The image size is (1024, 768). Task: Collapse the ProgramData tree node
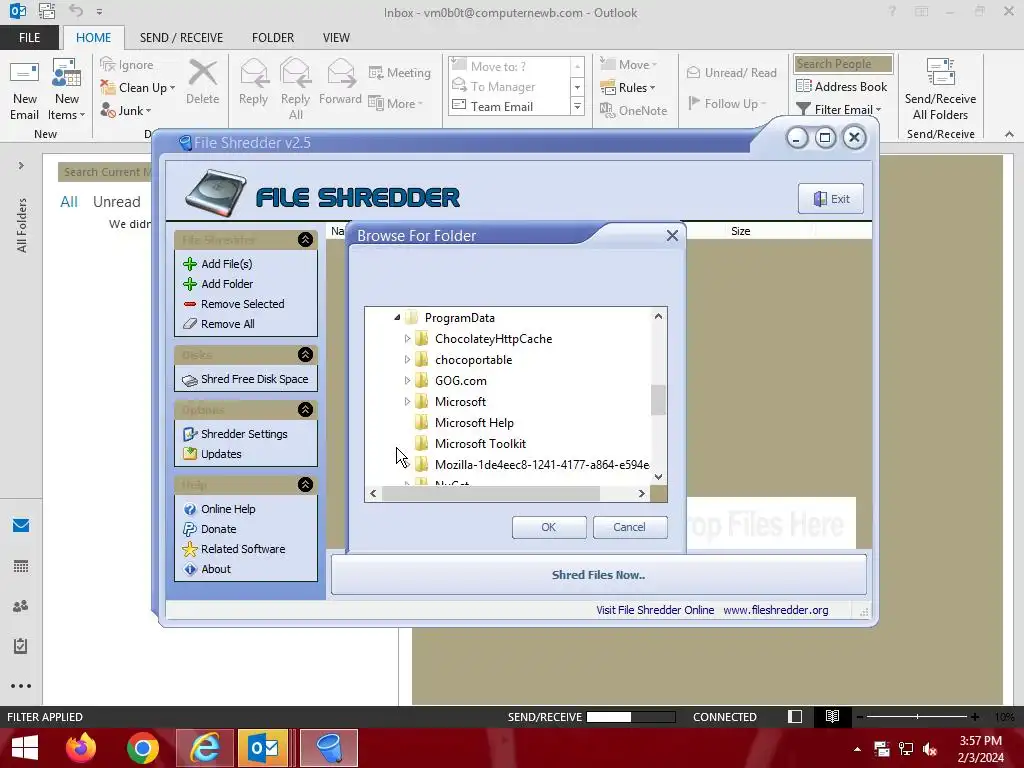[397, 317]
